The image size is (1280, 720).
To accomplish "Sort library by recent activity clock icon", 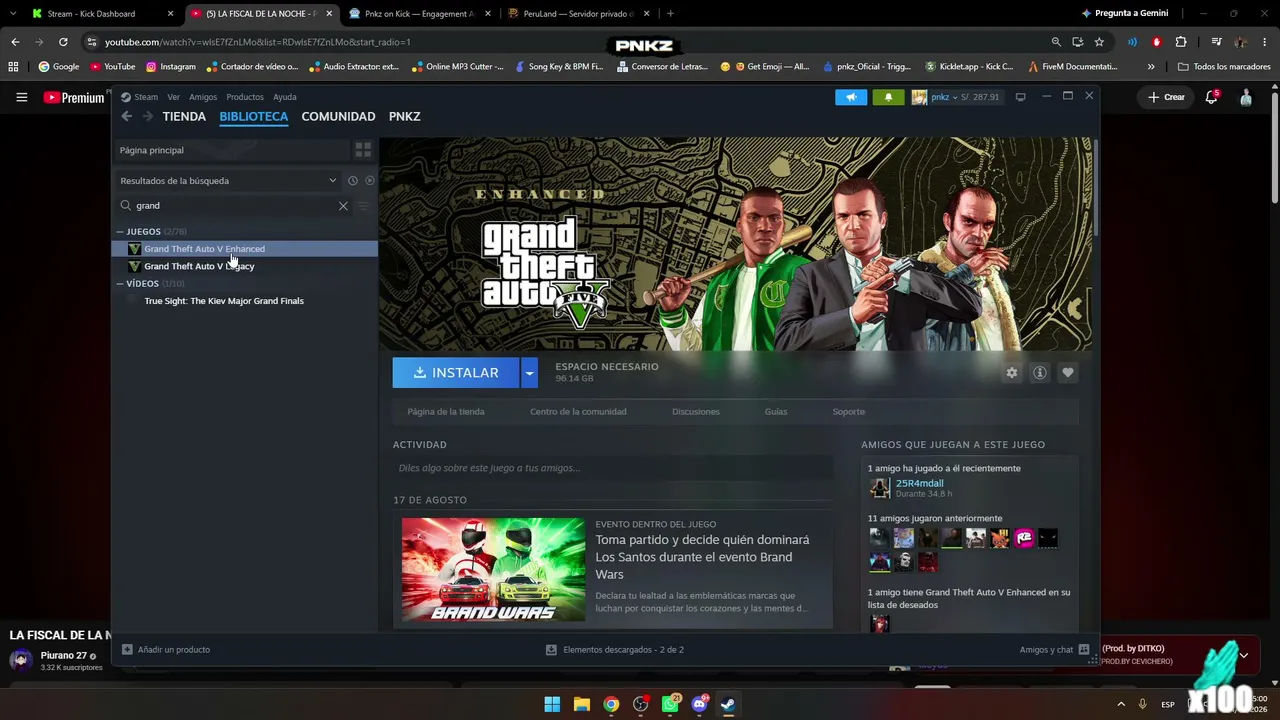I will (352, 181).
